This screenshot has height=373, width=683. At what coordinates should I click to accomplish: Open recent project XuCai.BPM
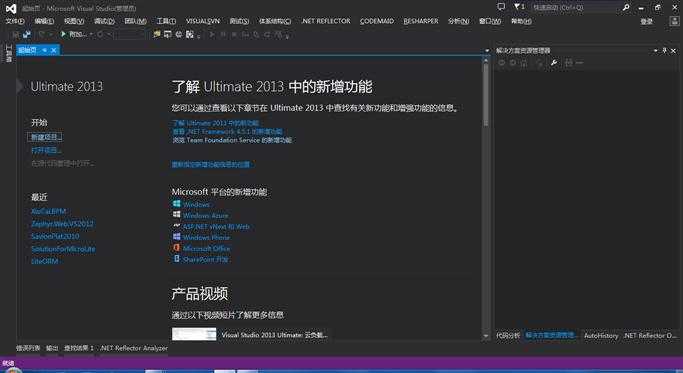pos(48,211)
